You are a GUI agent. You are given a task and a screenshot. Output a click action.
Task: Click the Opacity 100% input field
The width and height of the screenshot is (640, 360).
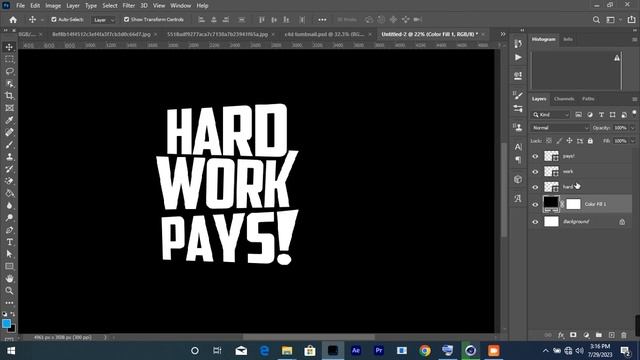[x=620, y=128]
